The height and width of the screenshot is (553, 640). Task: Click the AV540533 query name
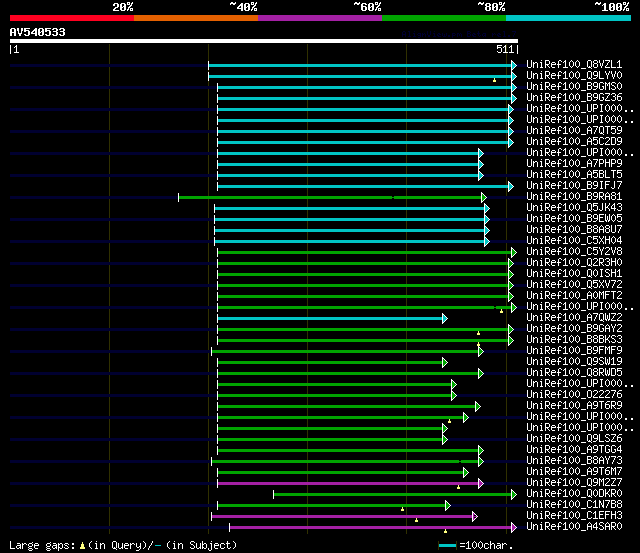[38, 32]
